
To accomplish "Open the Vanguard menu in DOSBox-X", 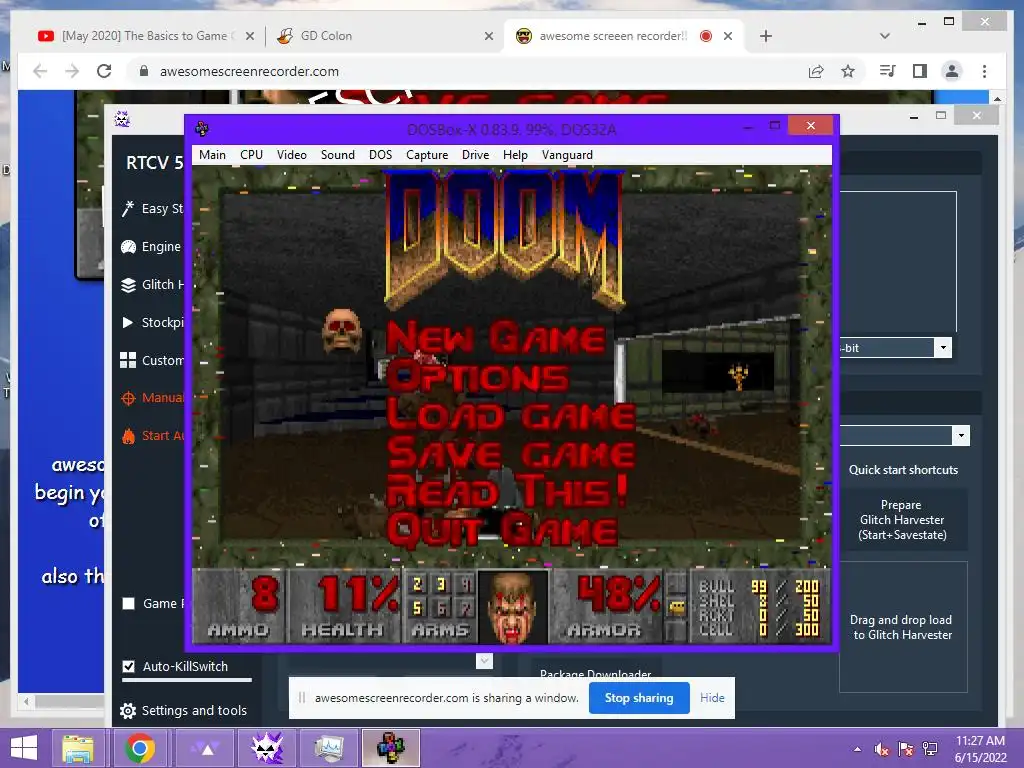I will (x=567, y=155).
